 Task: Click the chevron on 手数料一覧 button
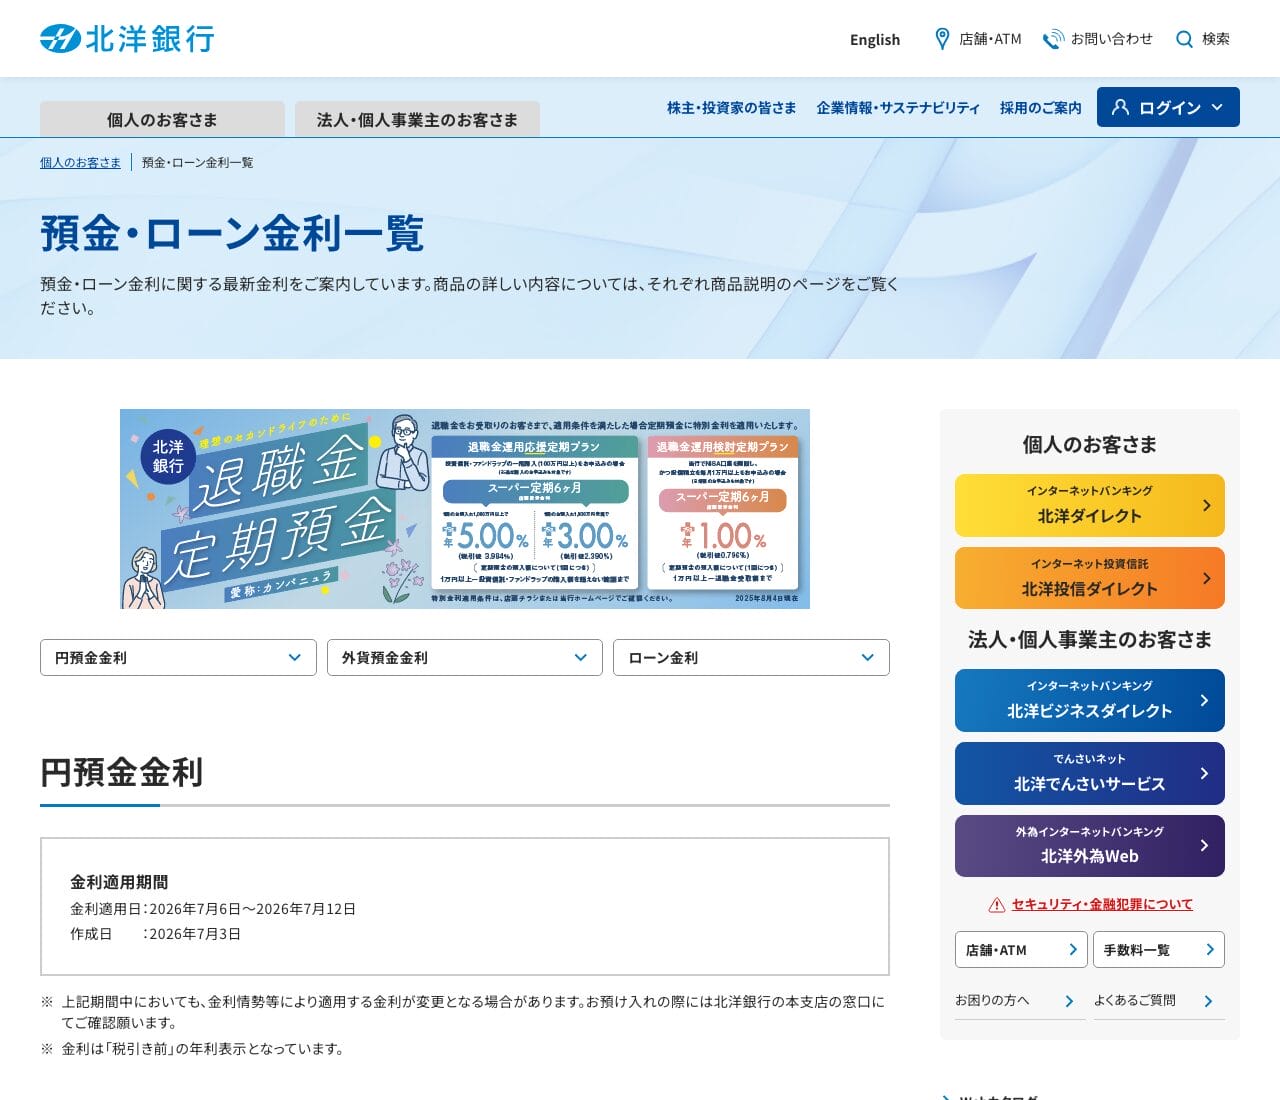1210,949
